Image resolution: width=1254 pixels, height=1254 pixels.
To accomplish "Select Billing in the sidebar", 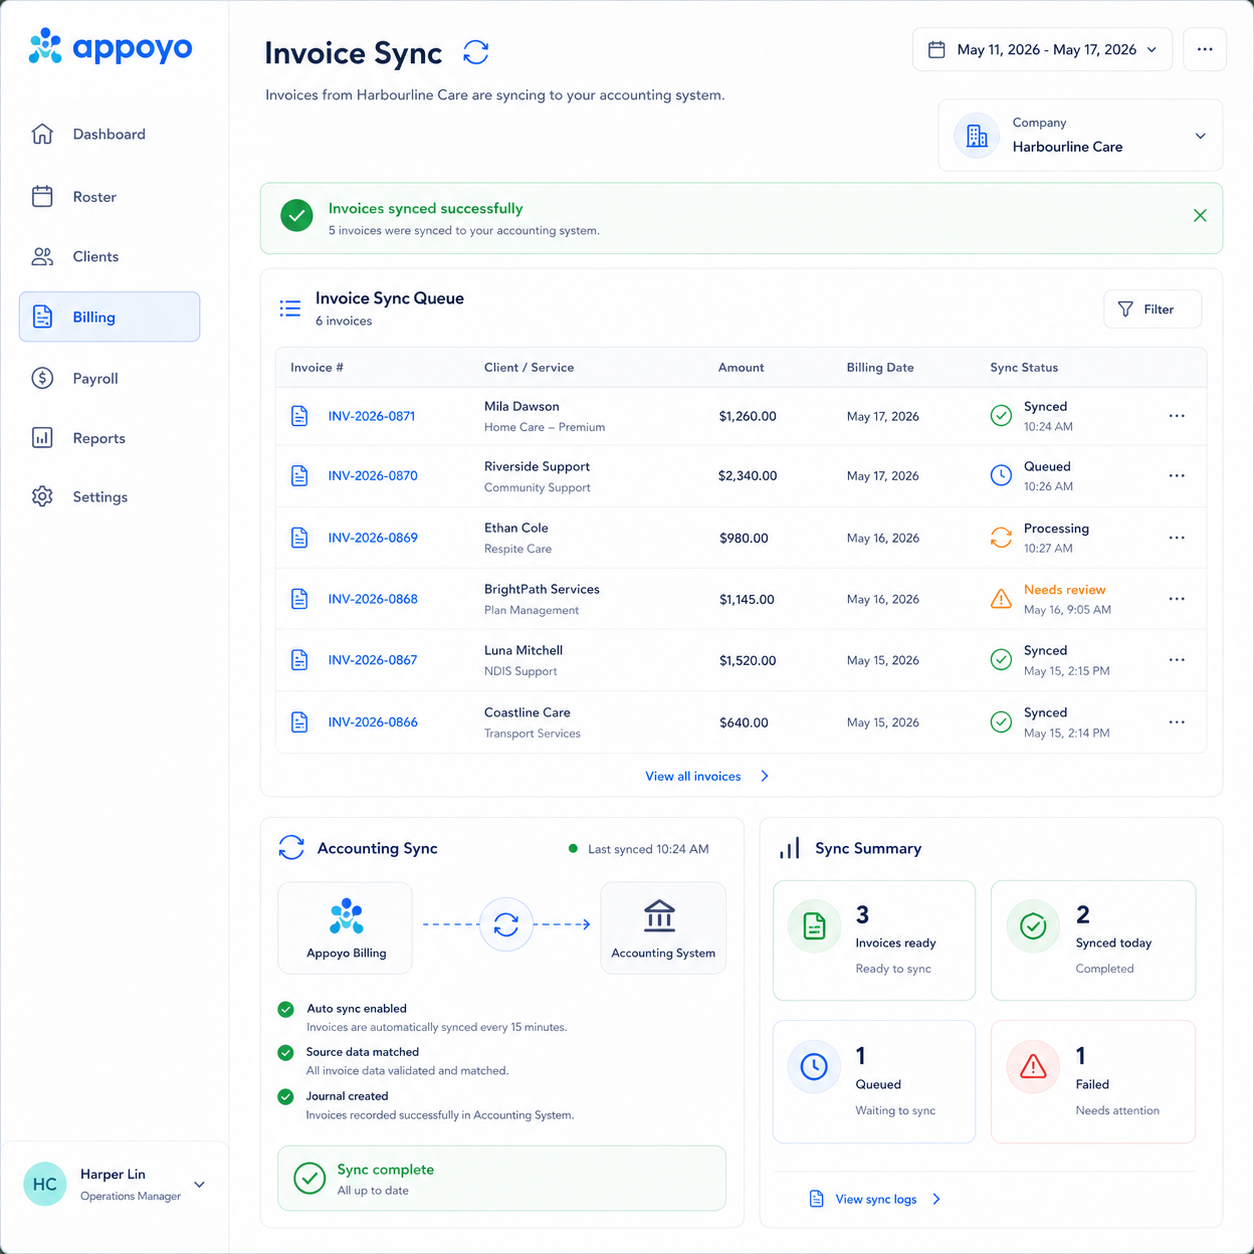I will pyautogui.click(x=109, y=317).
